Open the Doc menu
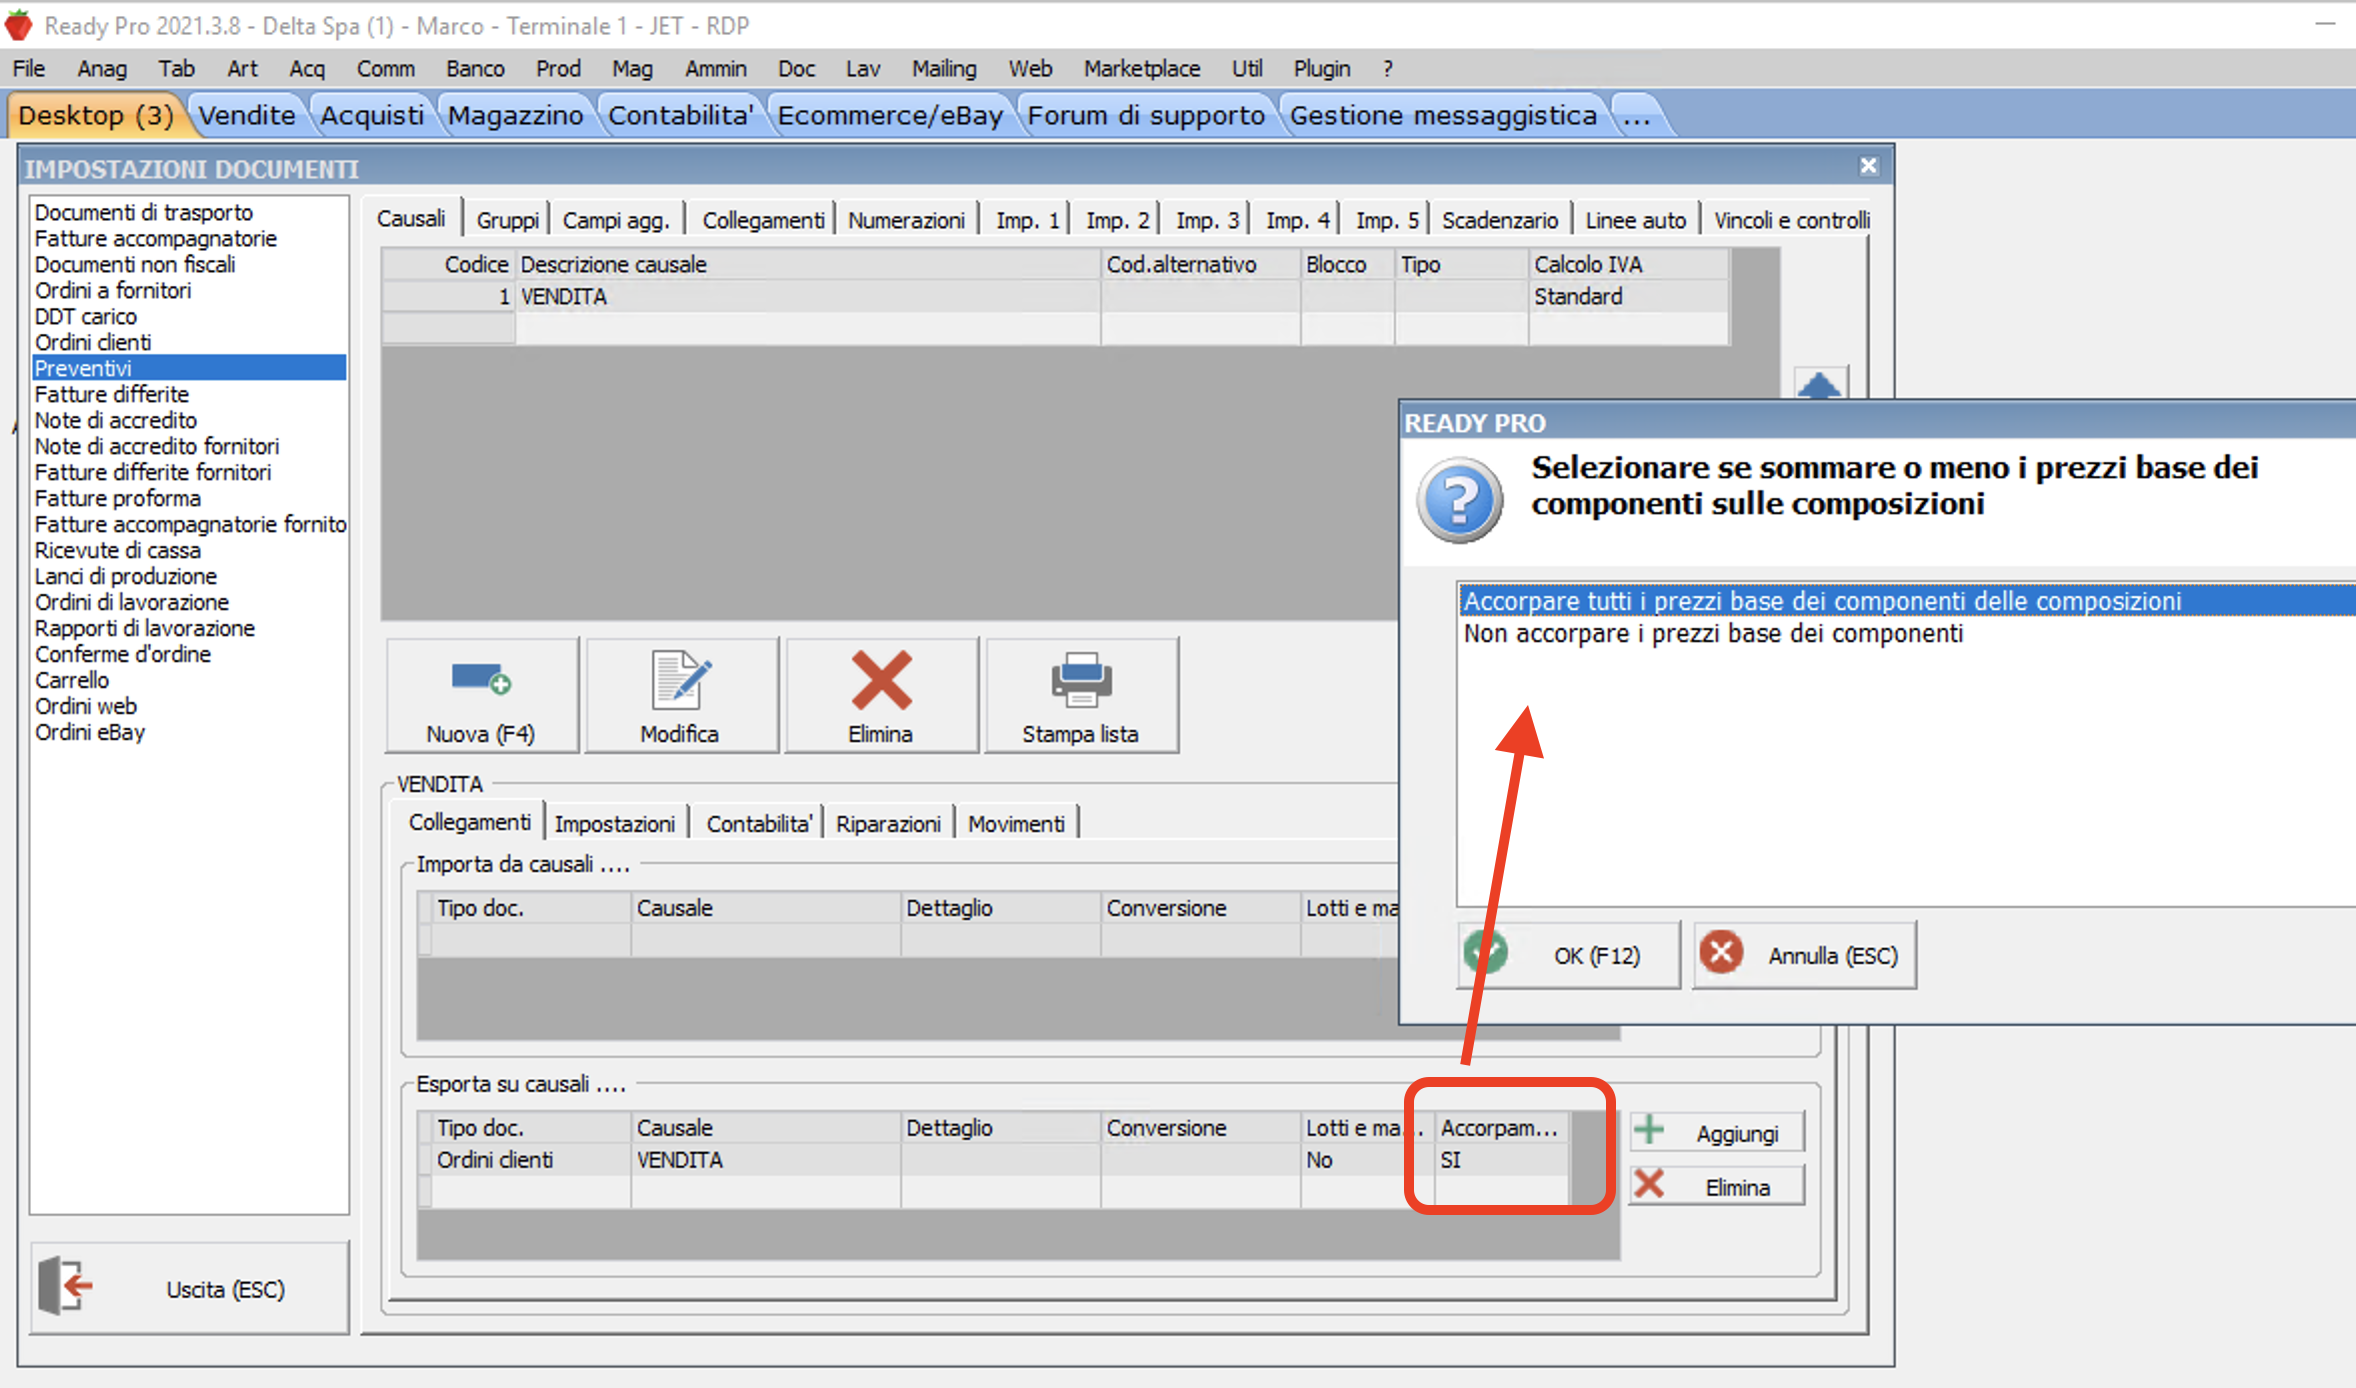This screenshot has height=1388, width=2356. [797, 68]
